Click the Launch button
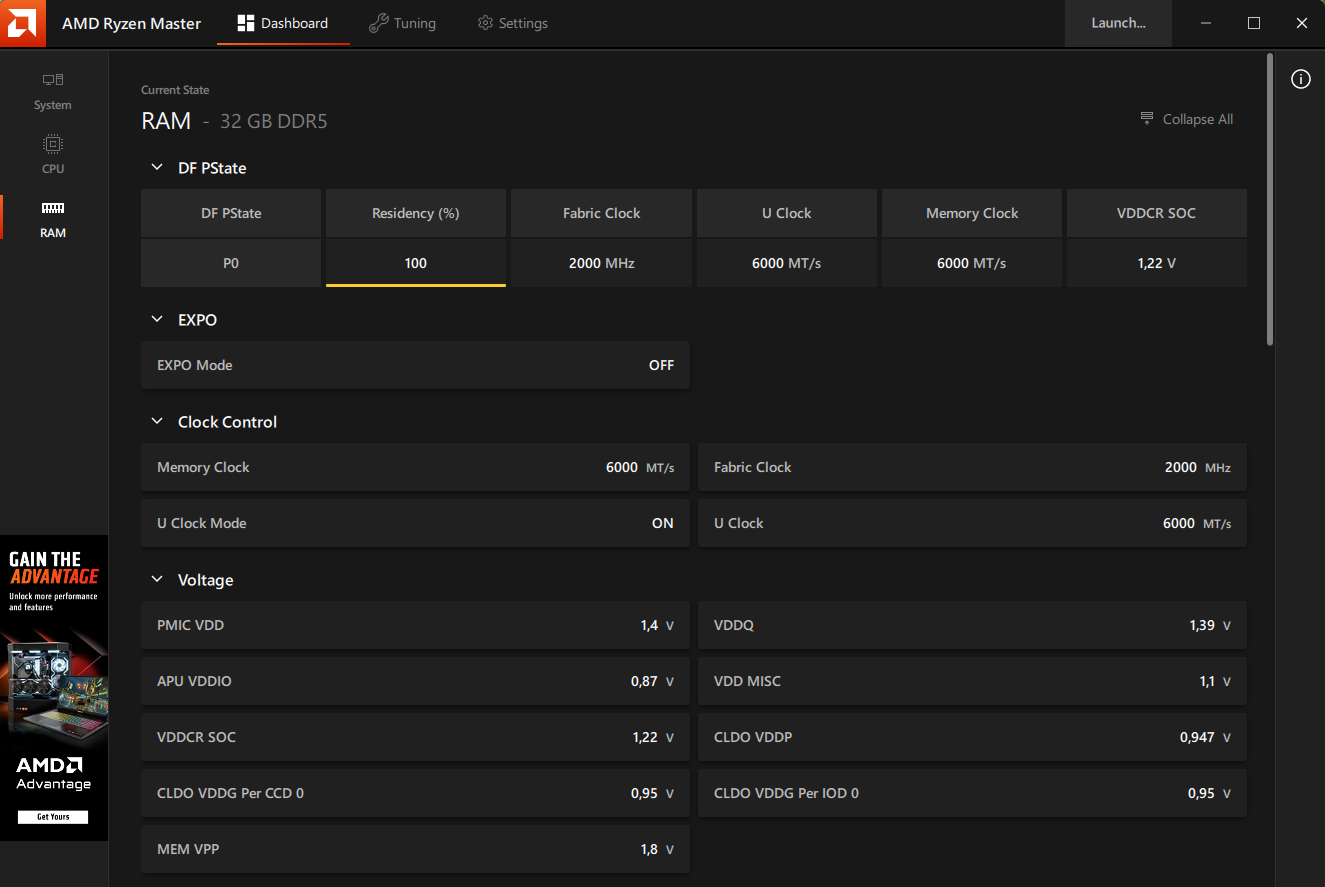The width and height of the screenshot is (1325, 887). point(1118,23)
